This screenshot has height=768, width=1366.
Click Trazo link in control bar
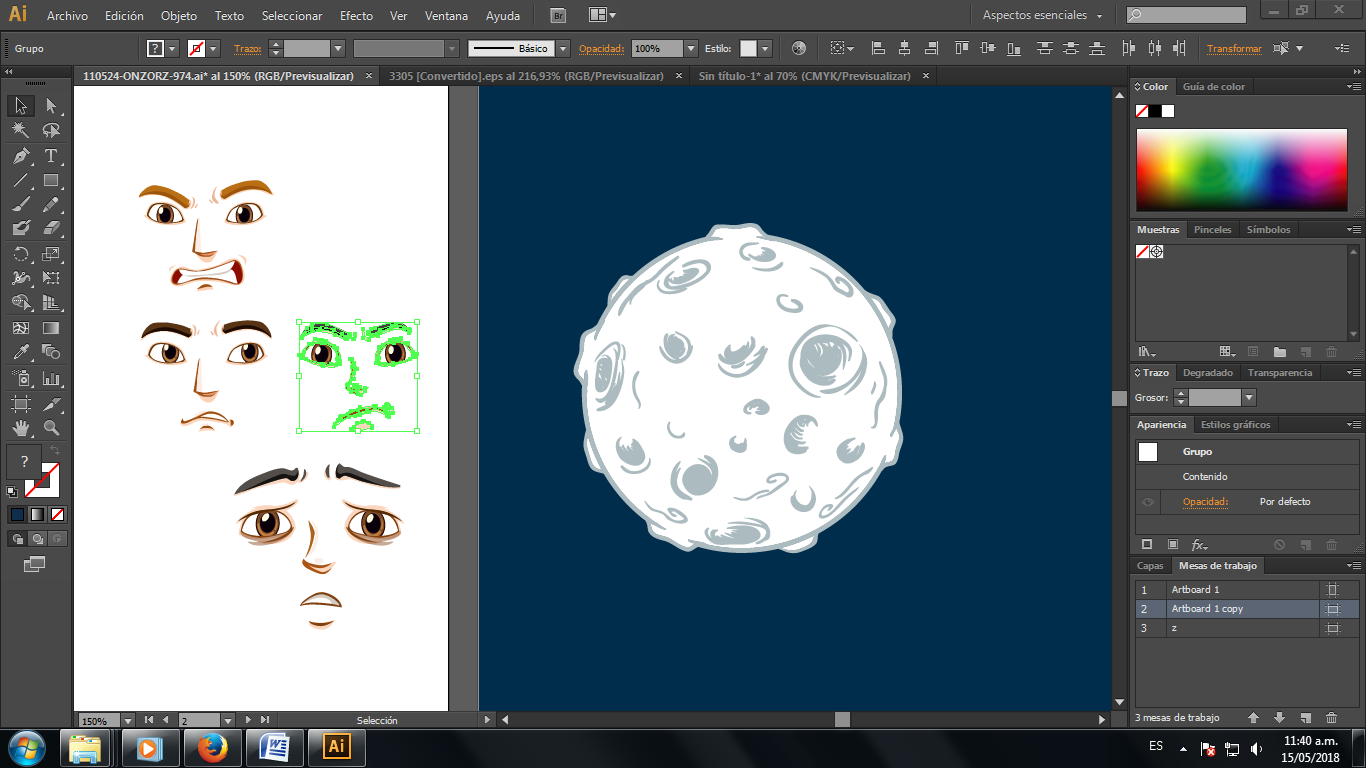coord(247,49)
